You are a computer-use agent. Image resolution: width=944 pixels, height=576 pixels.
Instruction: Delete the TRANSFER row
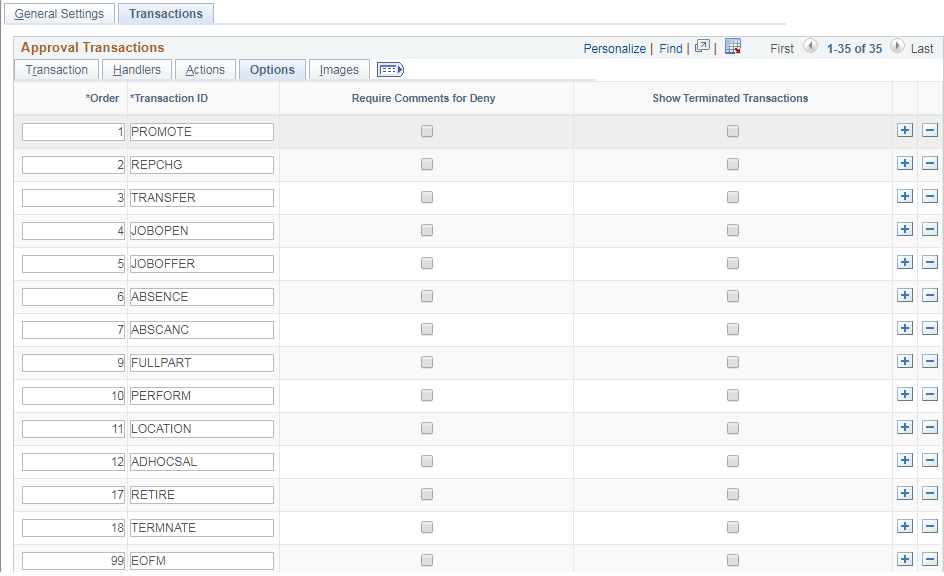point(929,196)
